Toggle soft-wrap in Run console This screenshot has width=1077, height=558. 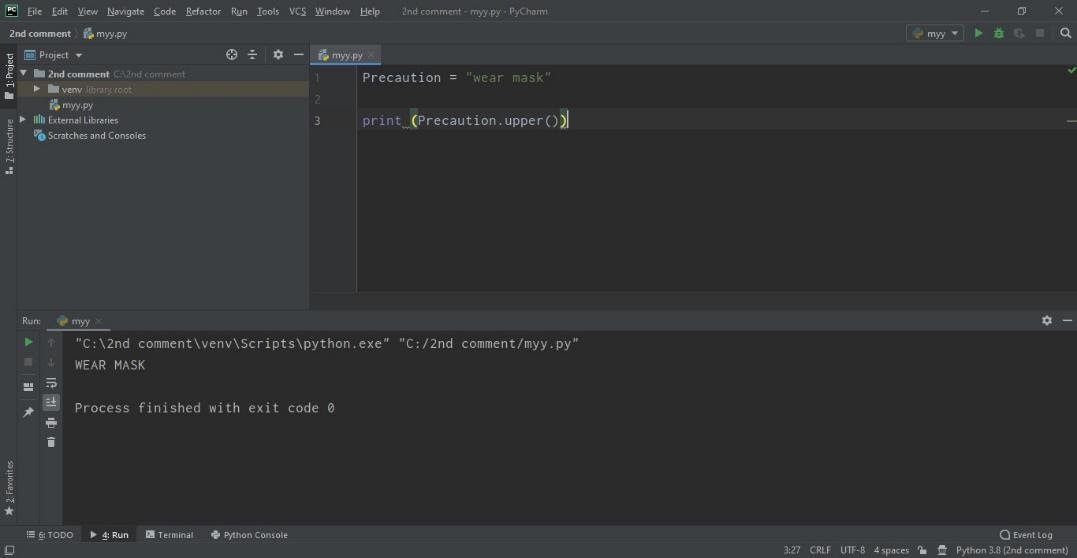tap(51, 383)
